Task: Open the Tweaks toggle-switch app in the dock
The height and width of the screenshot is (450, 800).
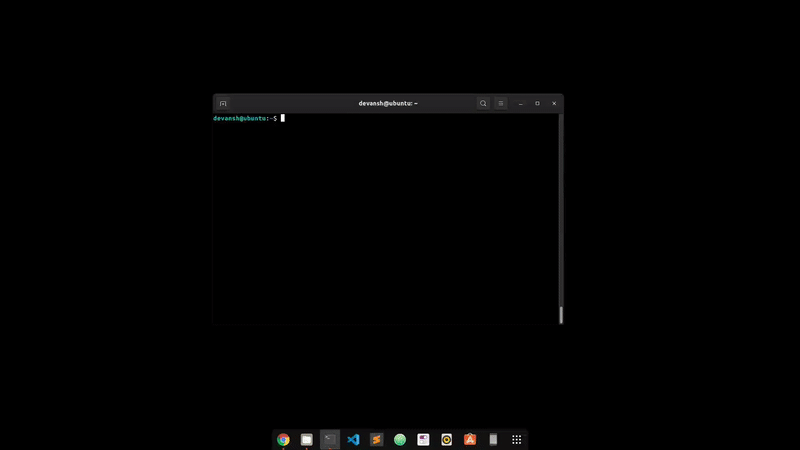Action: 423,439
